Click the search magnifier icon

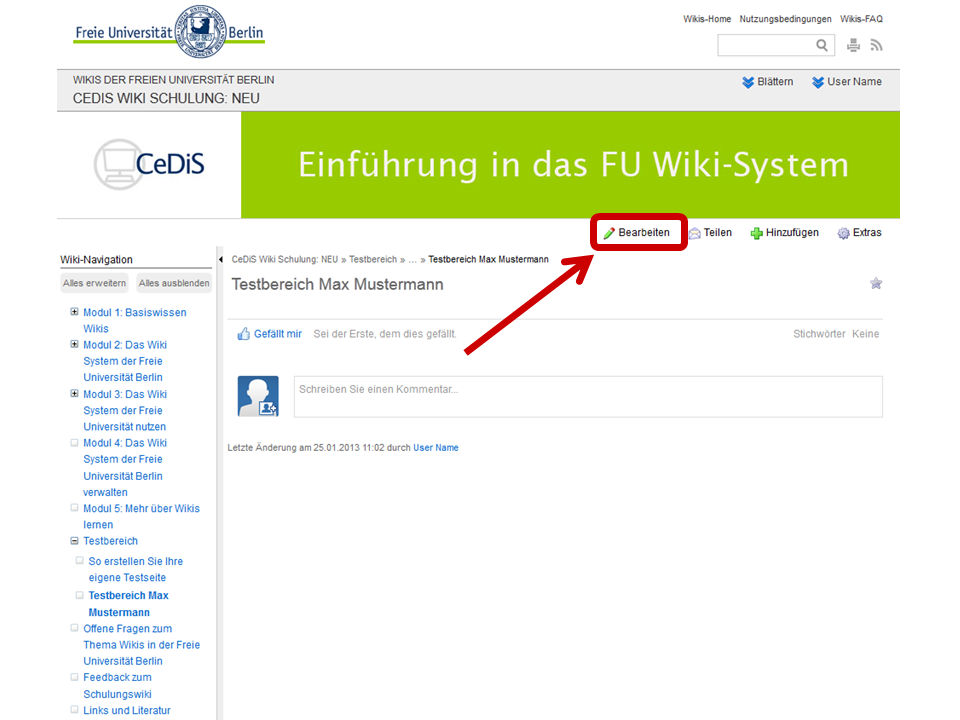pos(822,45)
